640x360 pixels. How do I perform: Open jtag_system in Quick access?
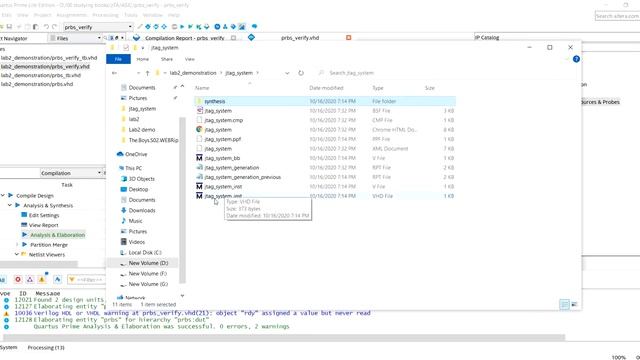click(x=142, y=109)
